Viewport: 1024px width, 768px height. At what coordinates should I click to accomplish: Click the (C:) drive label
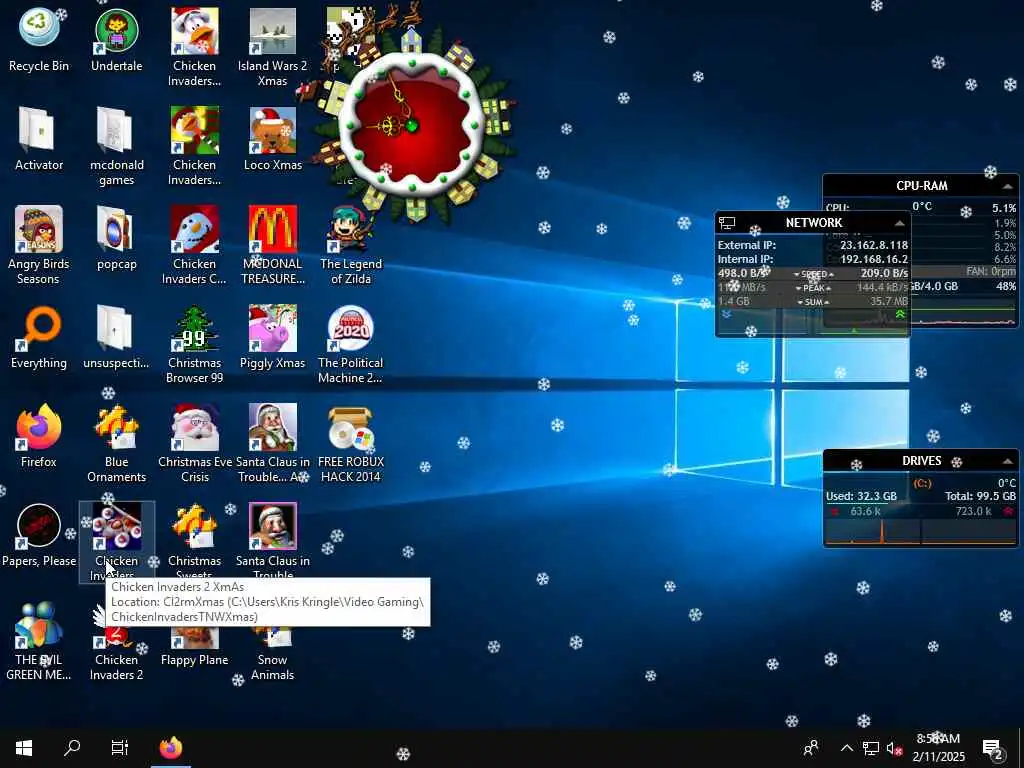(922, 483)
